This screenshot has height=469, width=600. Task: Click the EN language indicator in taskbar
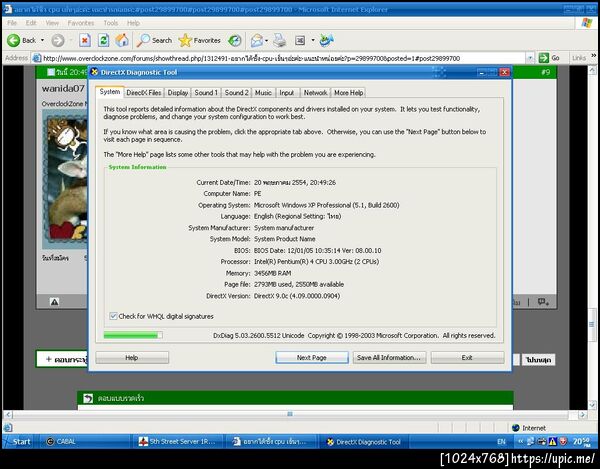click(501, 441)
